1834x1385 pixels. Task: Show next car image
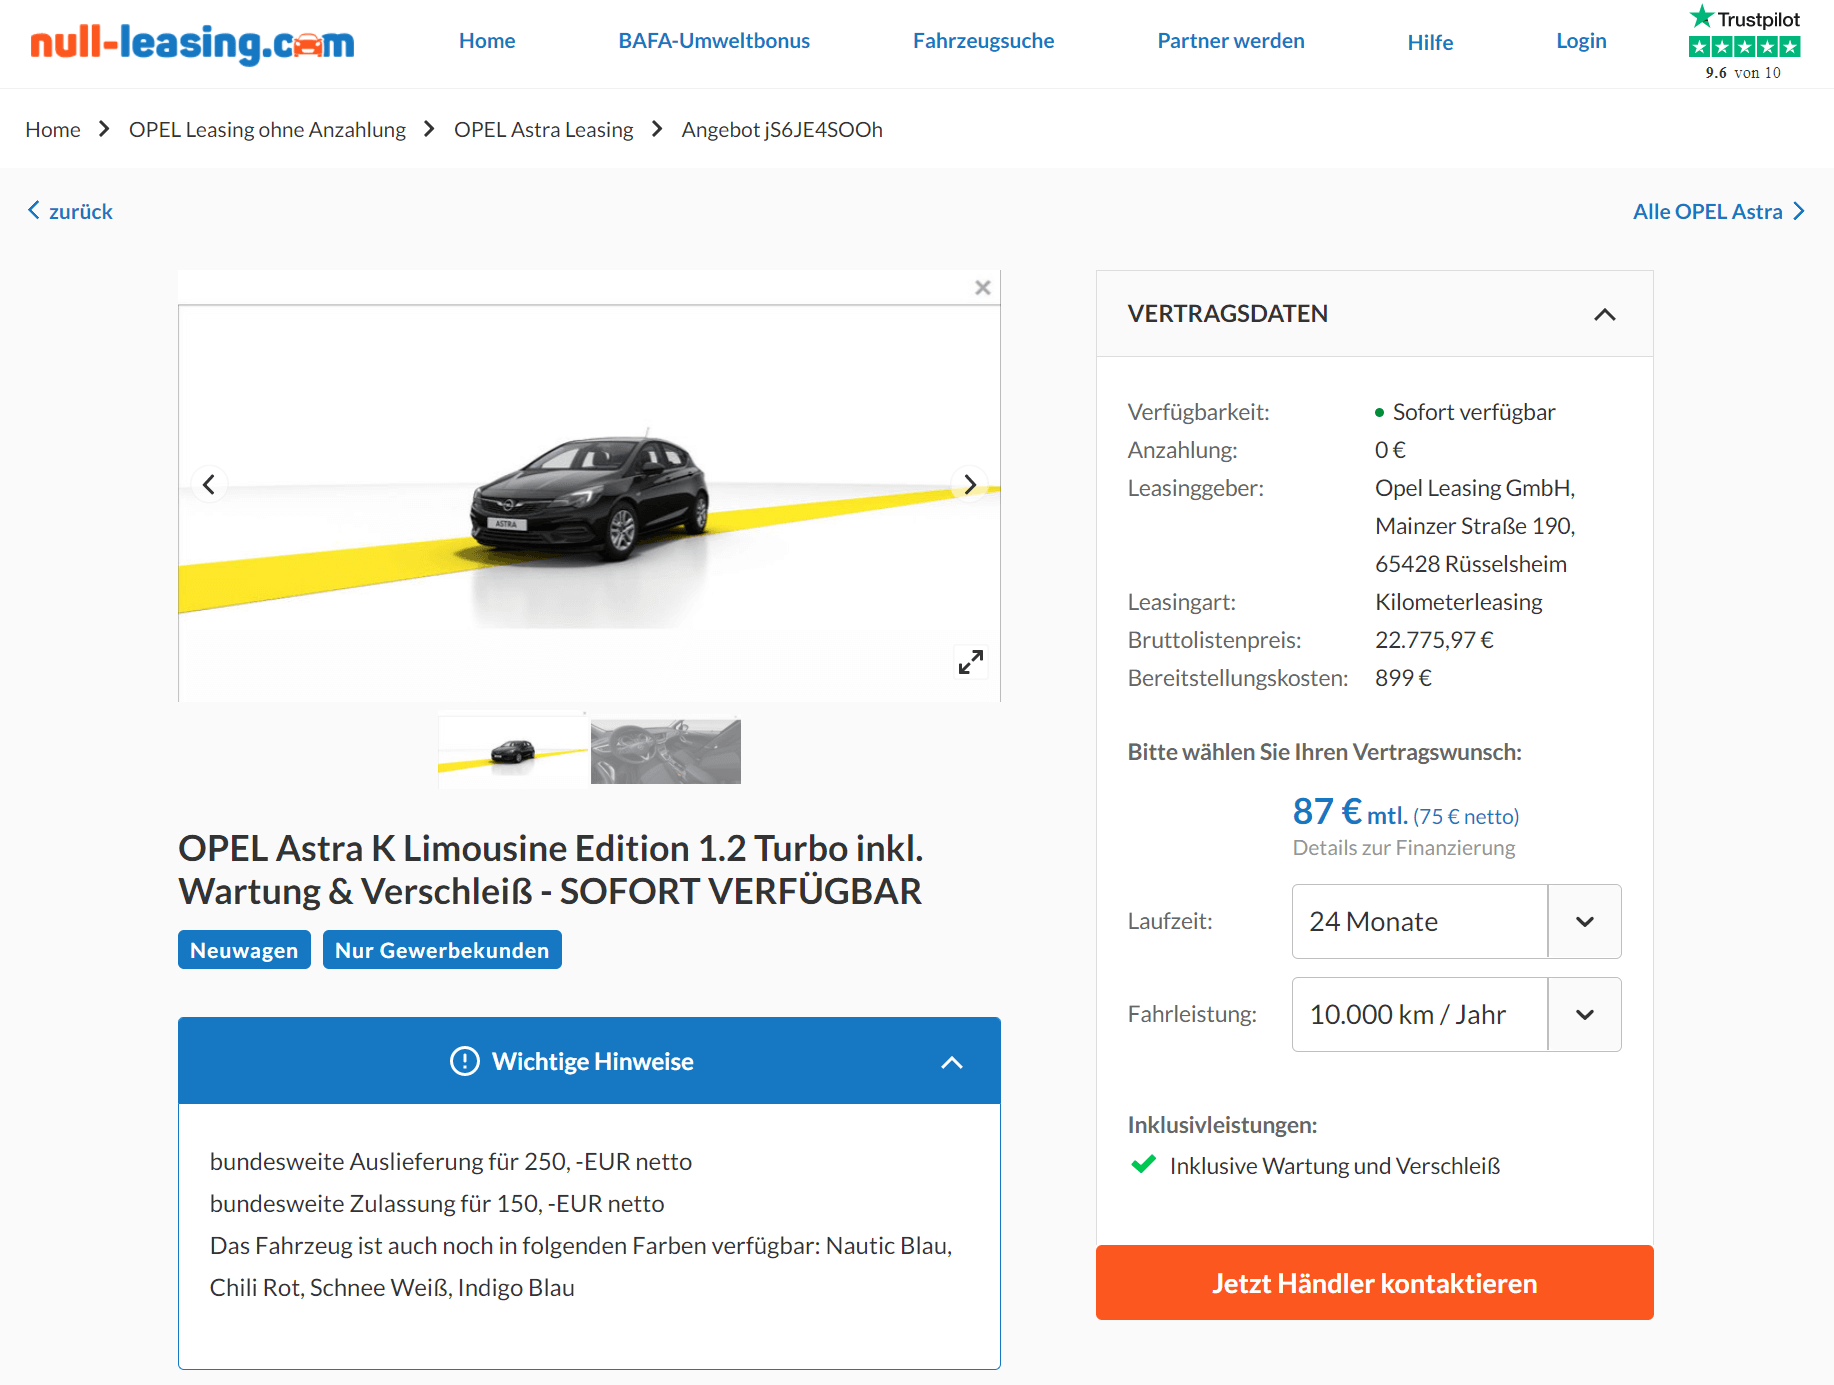click(x=970, y=485)
